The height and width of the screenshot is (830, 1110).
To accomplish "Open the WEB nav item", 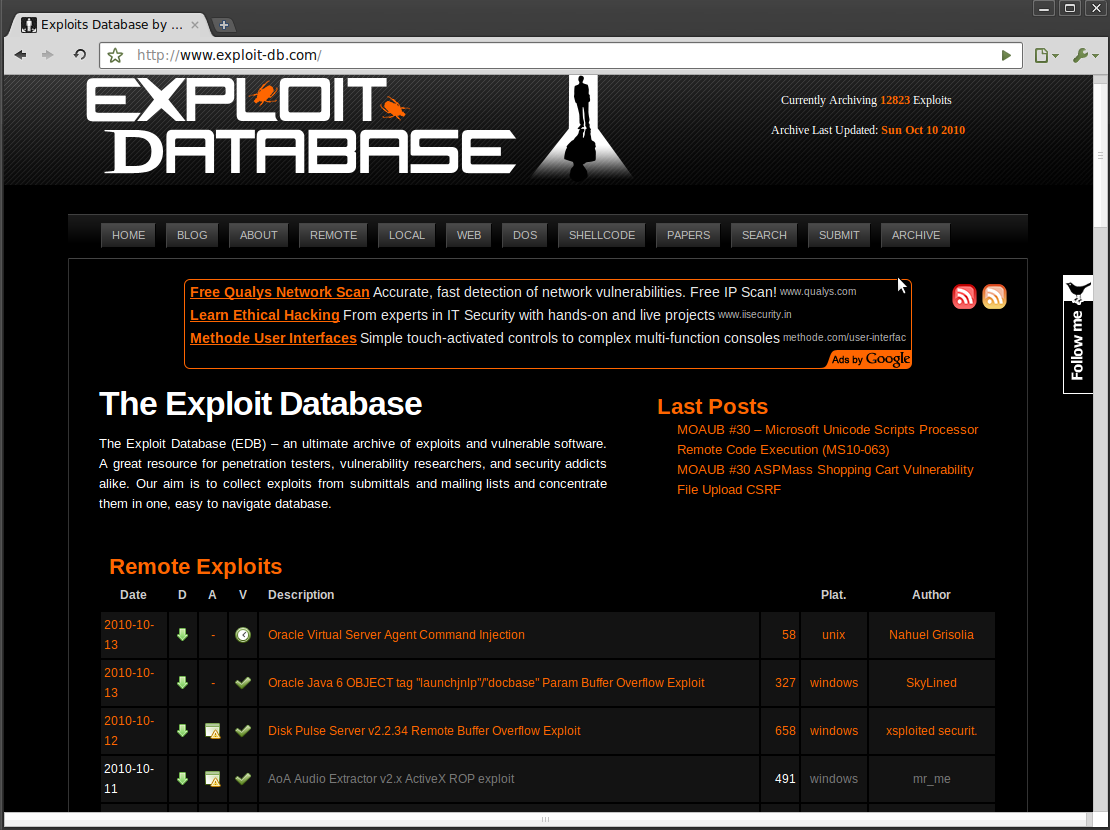I will [x=469, y=235].
